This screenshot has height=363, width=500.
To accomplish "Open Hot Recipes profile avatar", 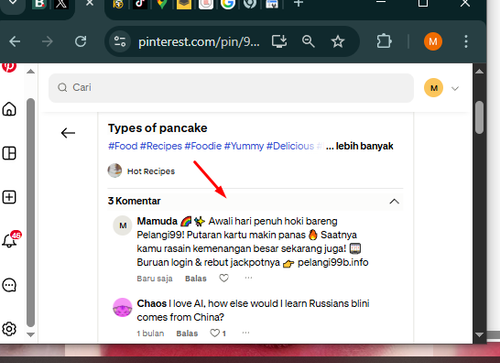I will tap(115, 171).
